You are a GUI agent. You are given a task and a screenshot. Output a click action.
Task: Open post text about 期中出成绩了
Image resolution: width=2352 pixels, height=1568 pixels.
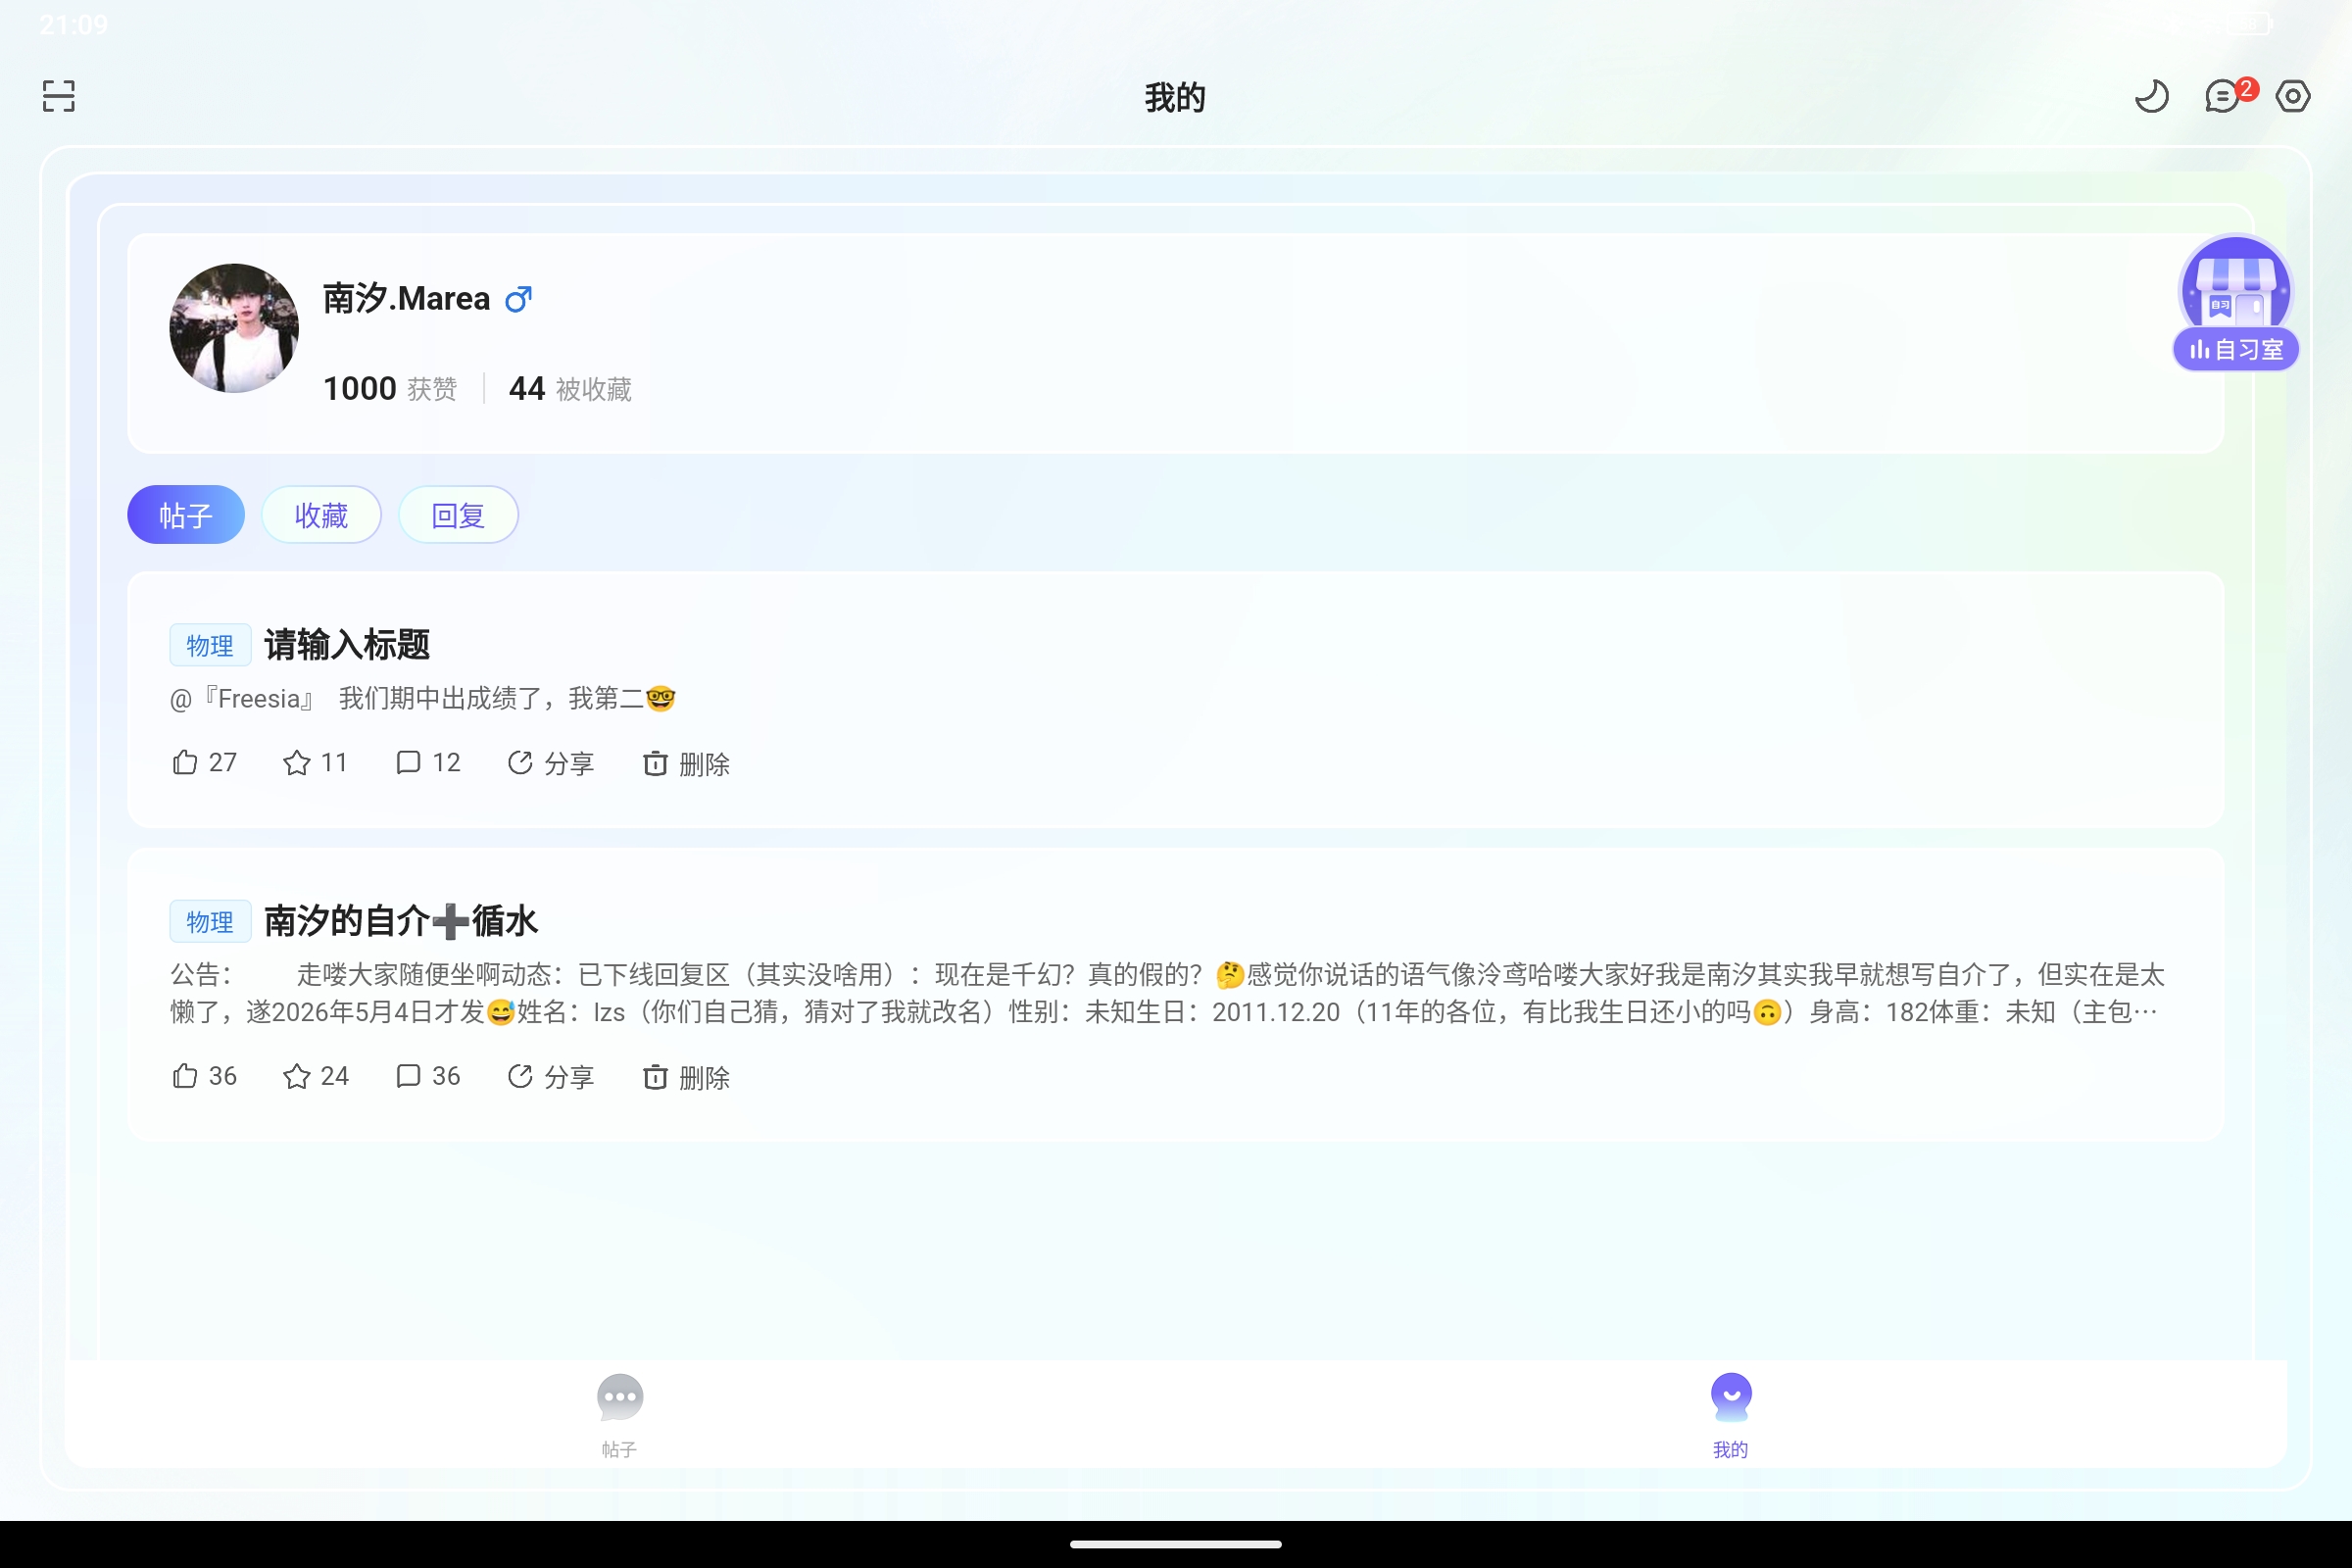click(x=423, y=698)
